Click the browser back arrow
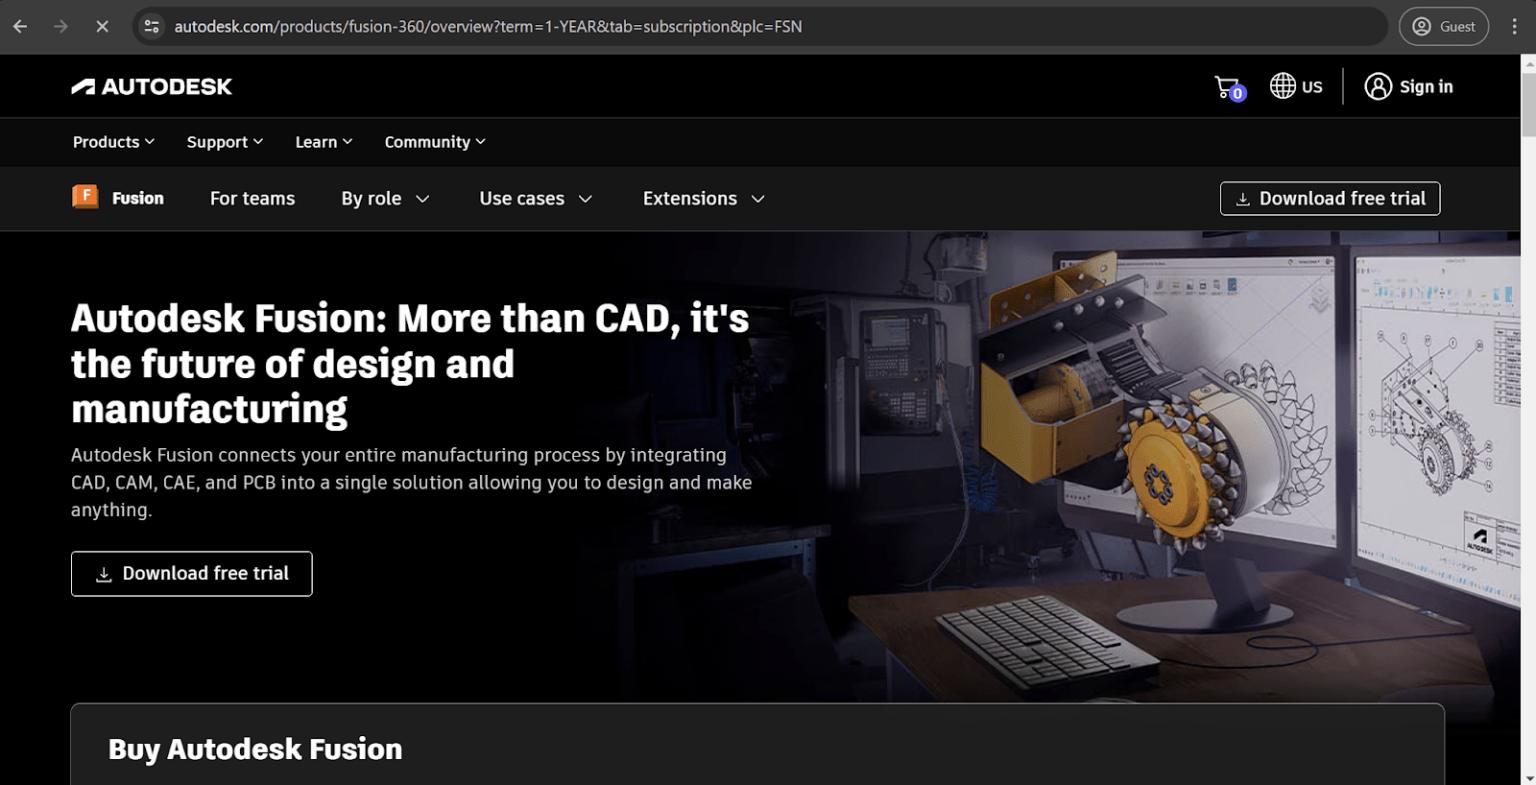Viewport: 1536px width, 785px height. pos(20,26)
